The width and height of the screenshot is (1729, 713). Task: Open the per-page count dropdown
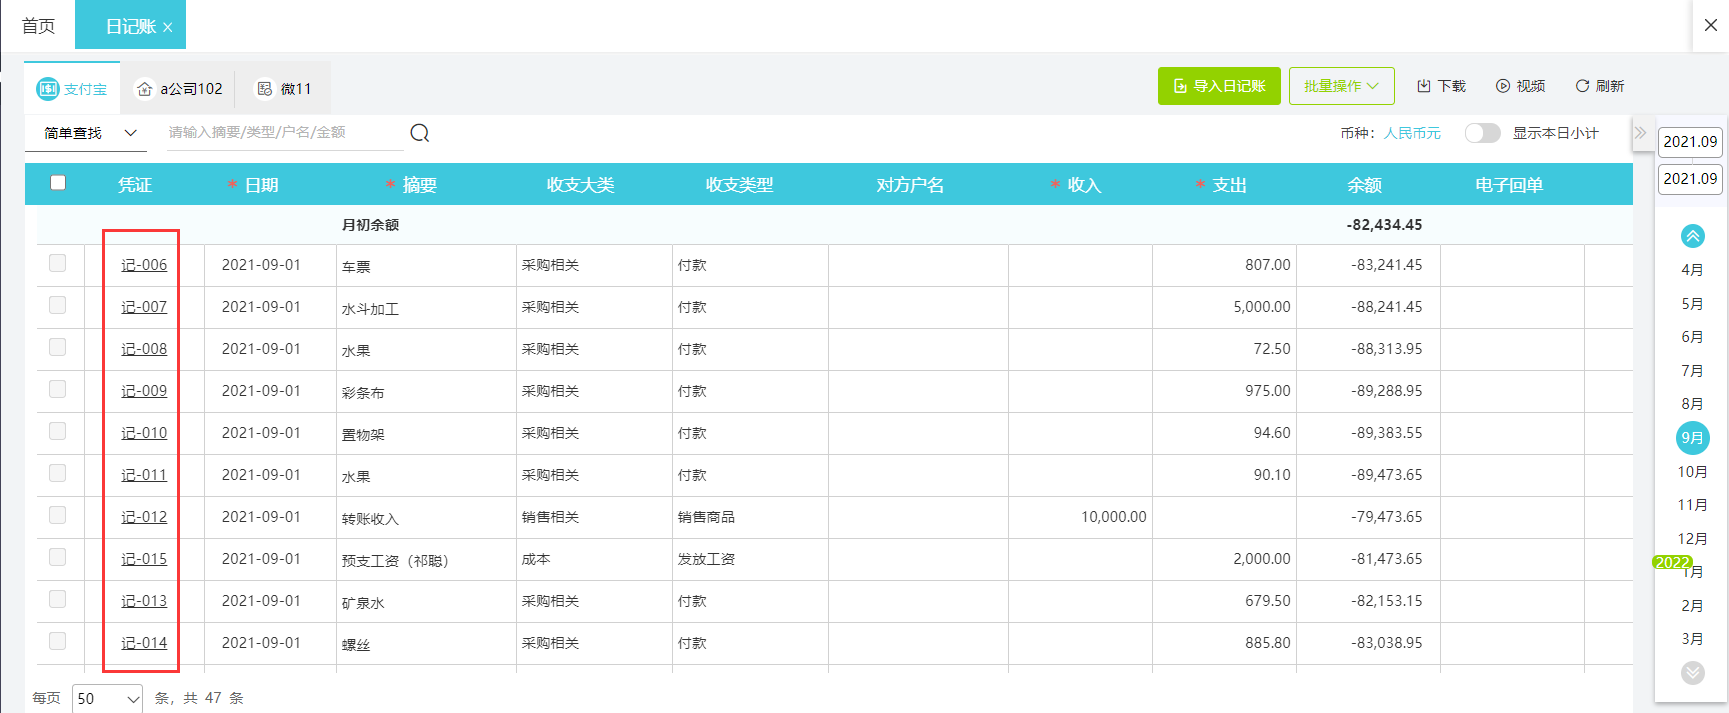[x=108, y=699]
